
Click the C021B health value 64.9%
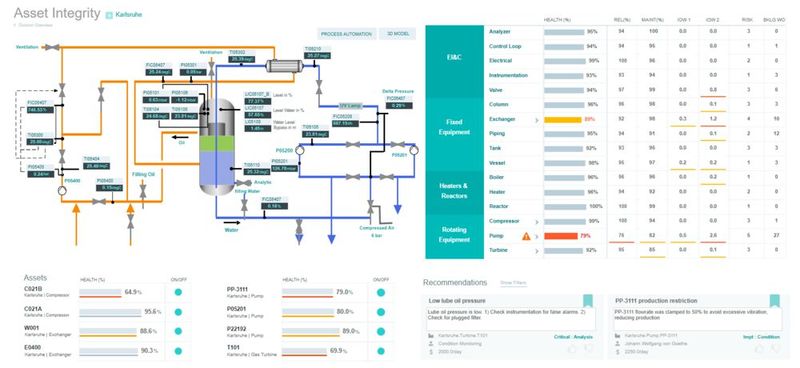[133, 292]
